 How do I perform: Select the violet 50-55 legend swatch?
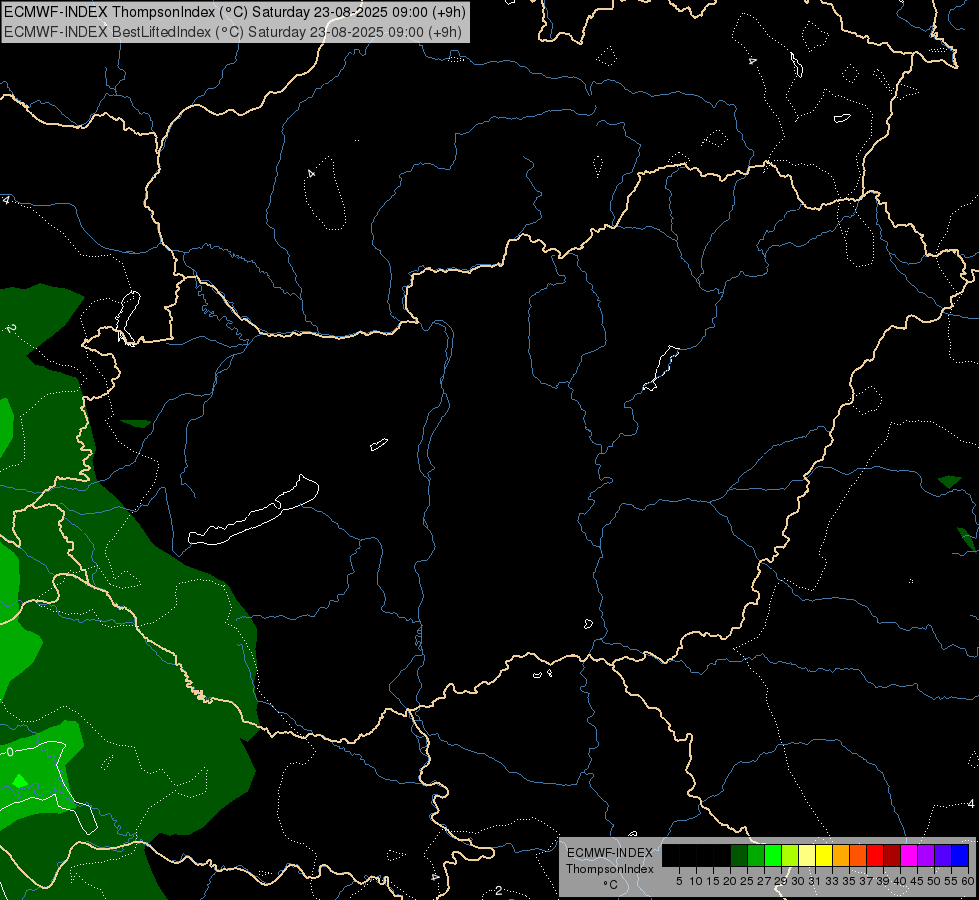(x=943, y=855)
